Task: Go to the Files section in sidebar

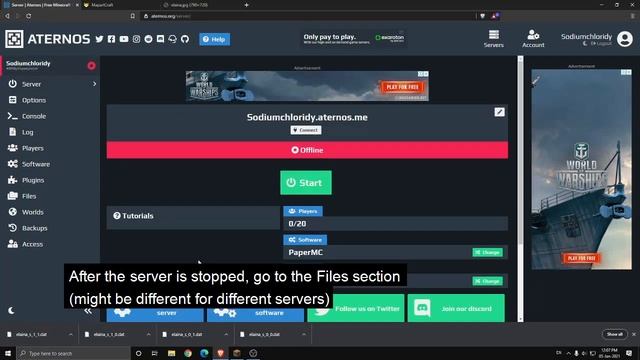Action: [x=29, y=196]
